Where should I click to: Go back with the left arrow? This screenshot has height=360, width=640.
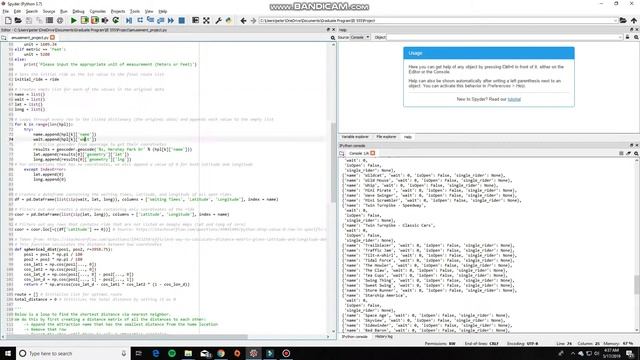(x=243, y=20)
